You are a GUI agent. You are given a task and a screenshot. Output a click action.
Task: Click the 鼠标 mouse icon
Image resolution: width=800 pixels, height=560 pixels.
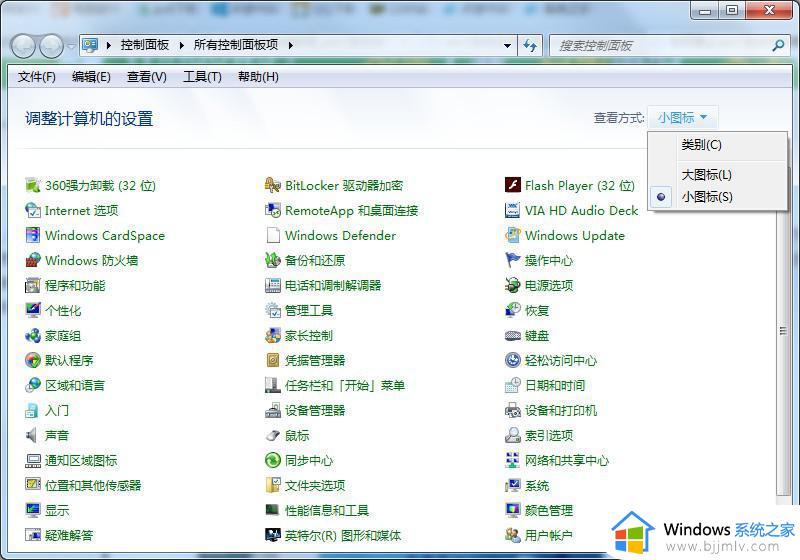(x=273, y=435)
